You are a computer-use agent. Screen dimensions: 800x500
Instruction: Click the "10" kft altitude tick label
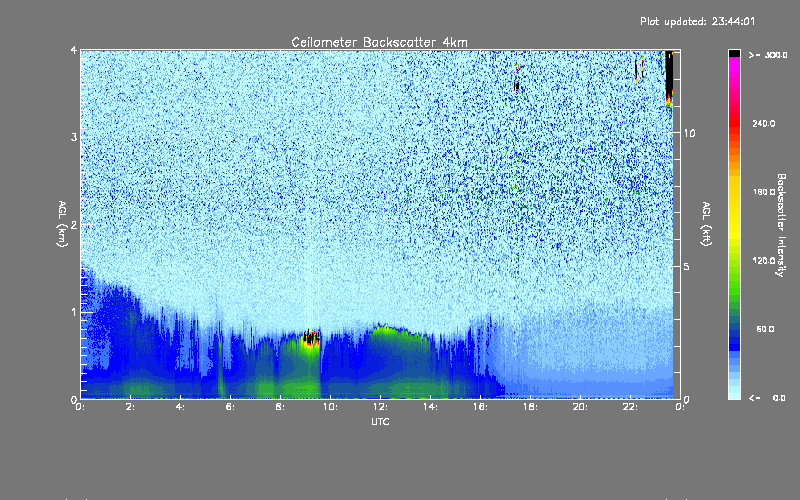coord(689,133)
